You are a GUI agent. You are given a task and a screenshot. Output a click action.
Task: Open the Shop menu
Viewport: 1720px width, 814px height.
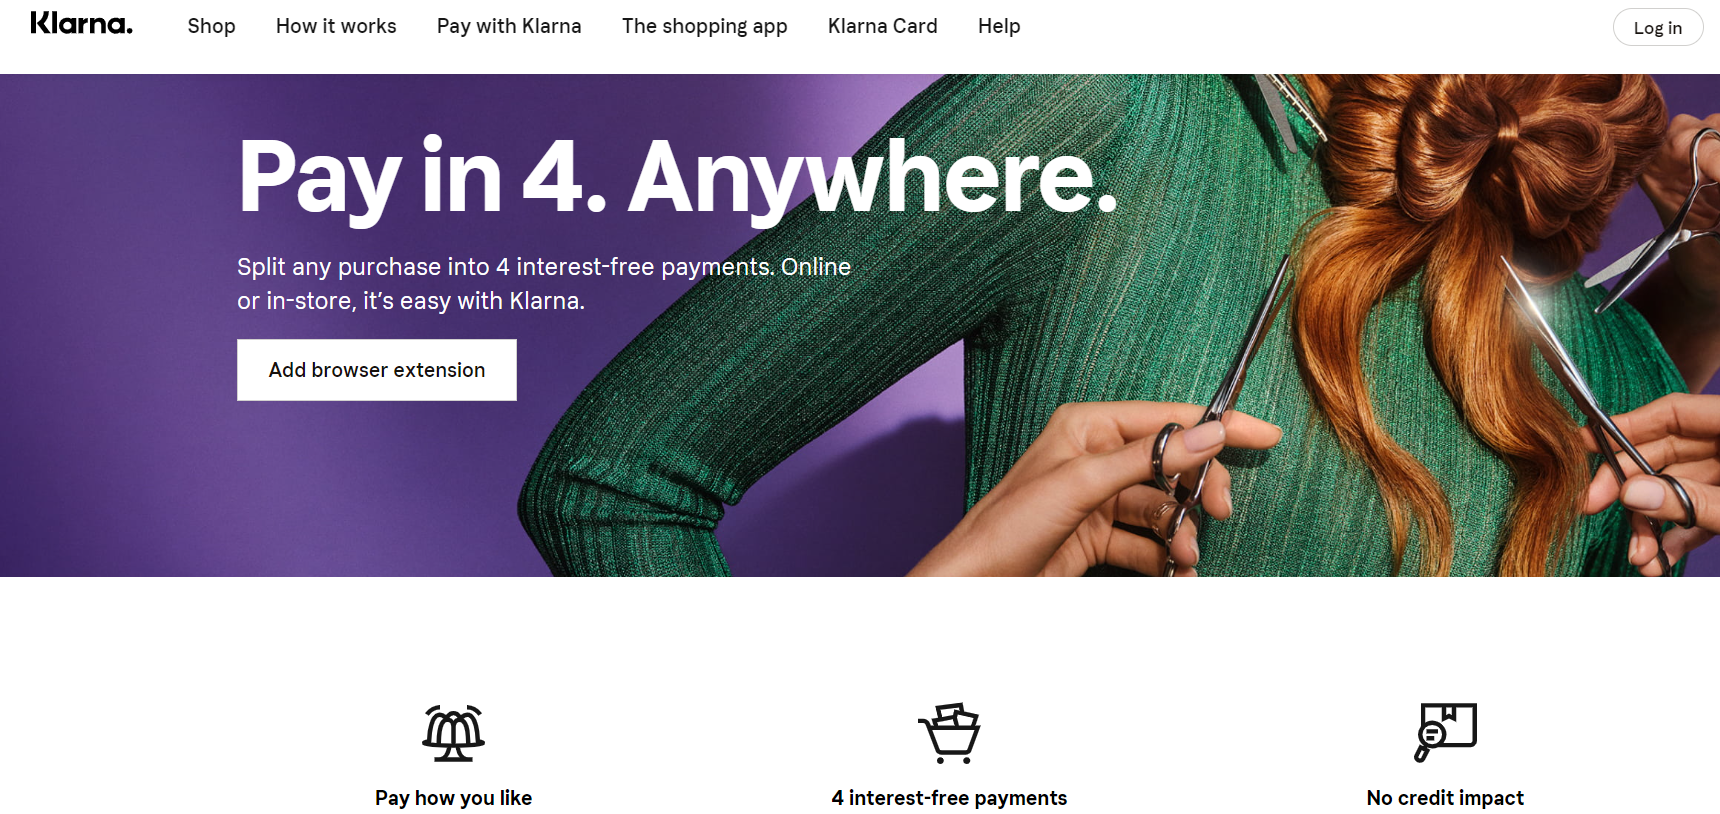click(211, 26)
